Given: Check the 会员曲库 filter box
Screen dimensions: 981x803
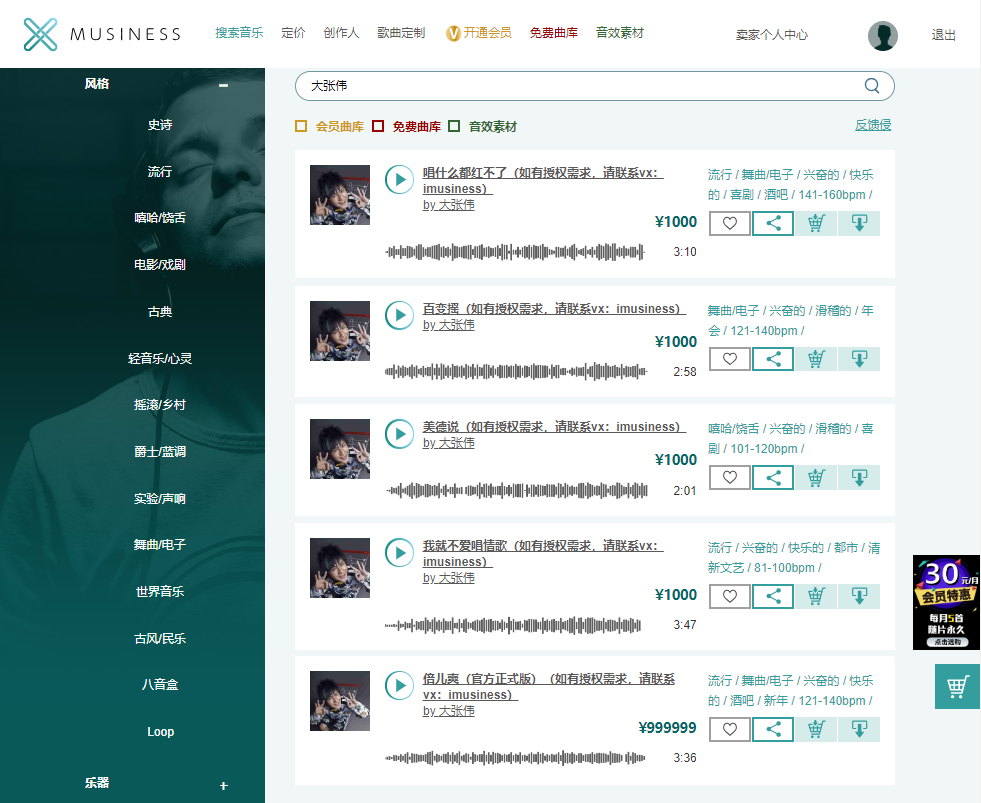Looking at the screenshot, I should pos(301,126).
